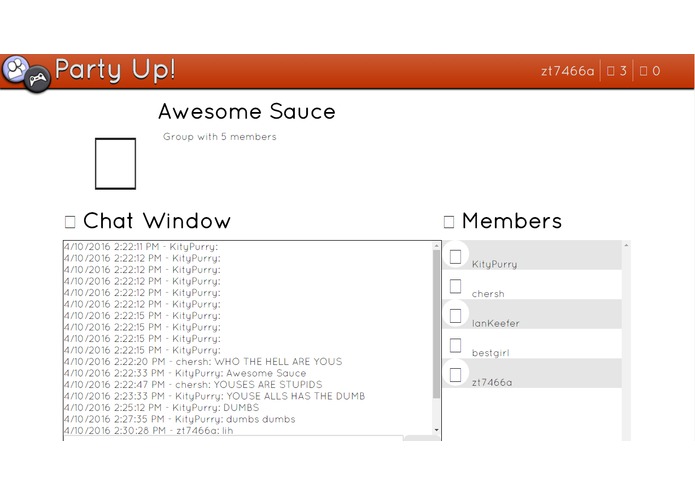Click the Members list scroll up arrow
Screen dimensions: 695x494
point(626,245)
